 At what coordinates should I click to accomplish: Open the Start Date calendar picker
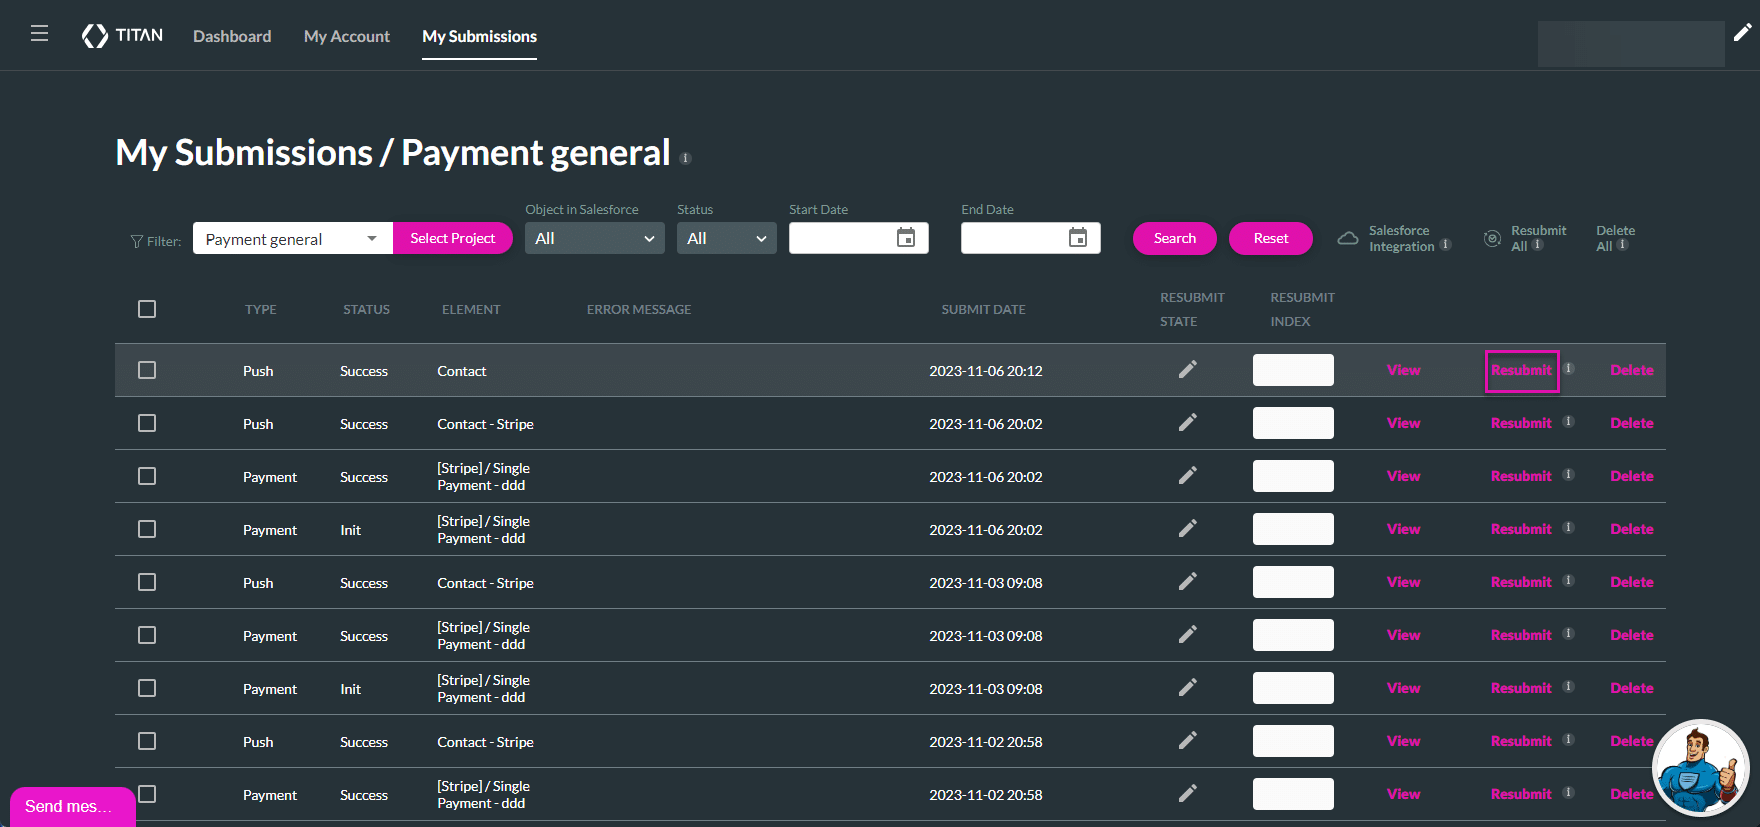tap(906, 238)
